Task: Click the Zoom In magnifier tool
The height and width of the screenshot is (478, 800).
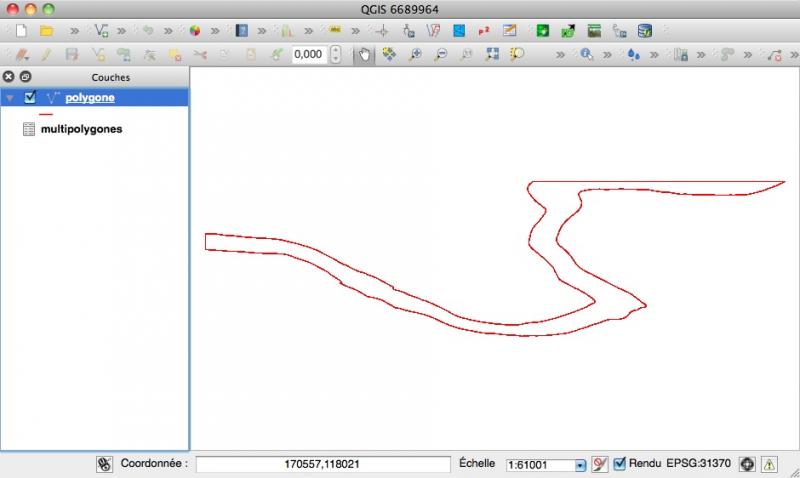Action: [x=415, y=55]
